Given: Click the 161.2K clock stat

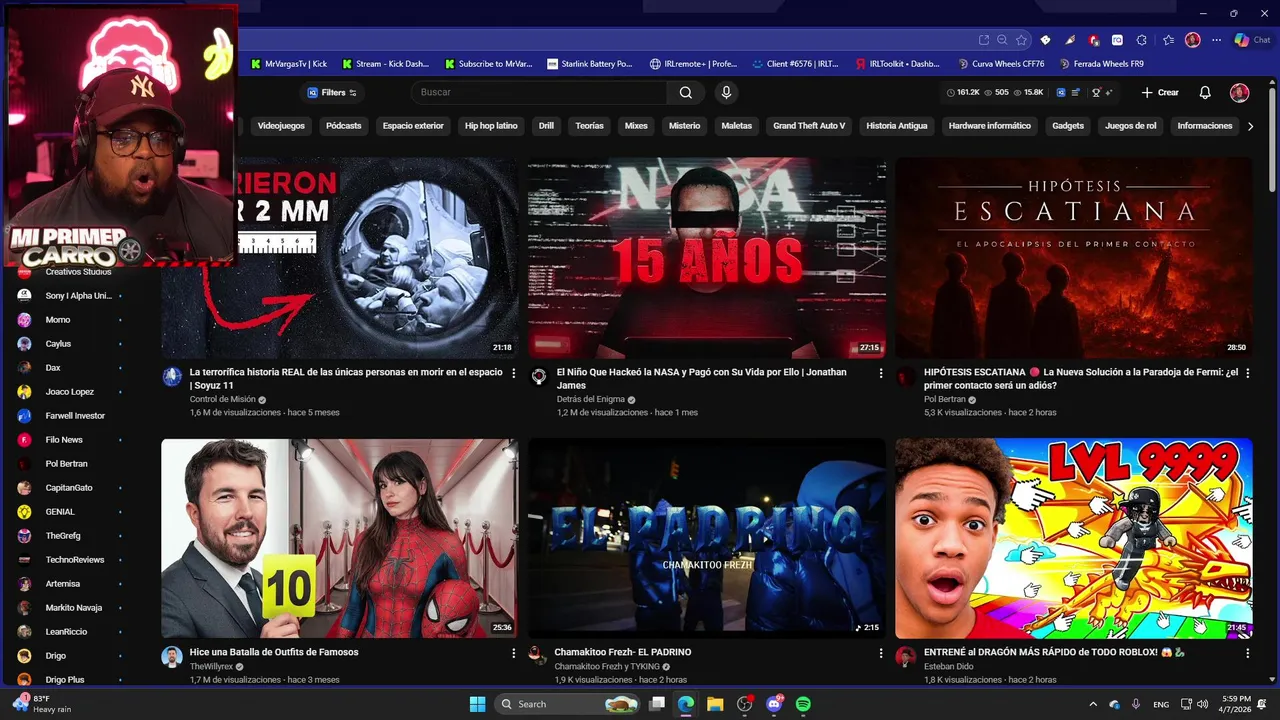Looking at the screenshot, I should click(962, 92).
